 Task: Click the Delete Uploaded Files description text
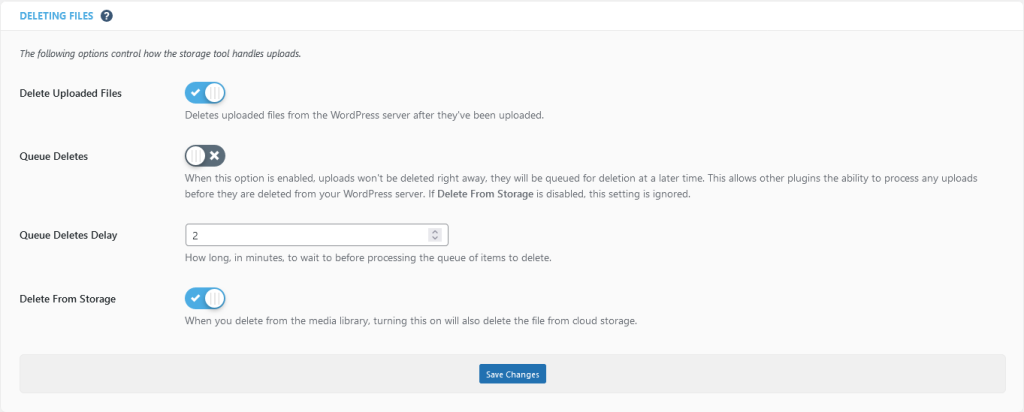[x=364, y=115]
